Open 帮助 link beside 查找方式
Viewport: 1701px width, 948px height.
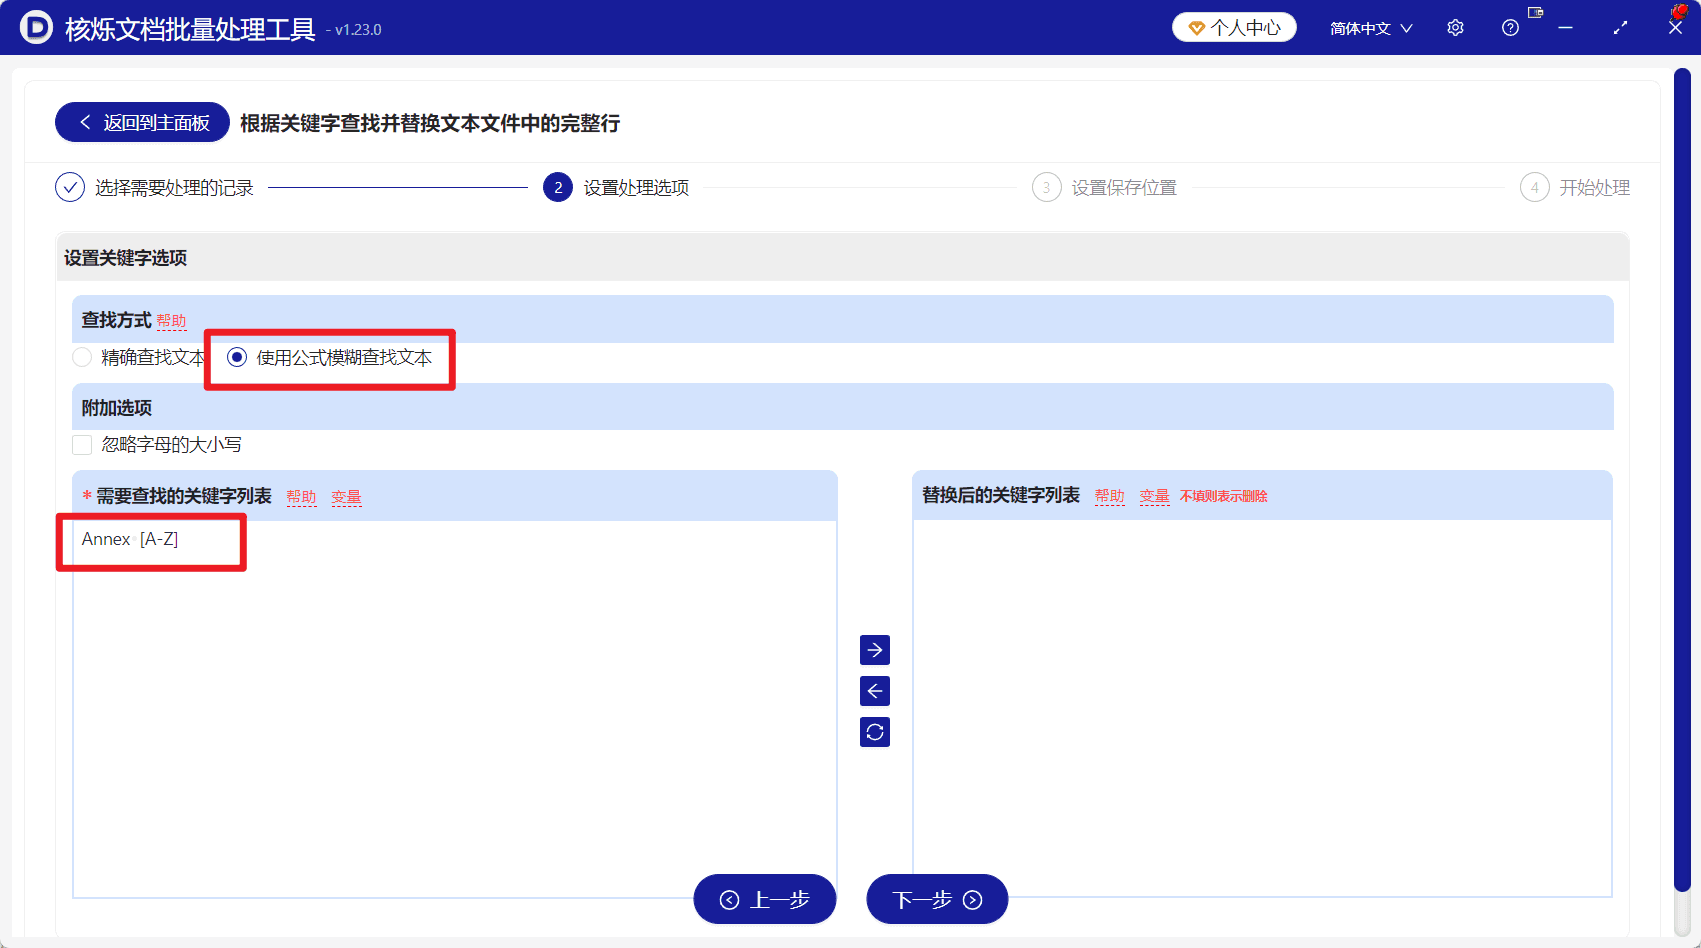(171, 321)
